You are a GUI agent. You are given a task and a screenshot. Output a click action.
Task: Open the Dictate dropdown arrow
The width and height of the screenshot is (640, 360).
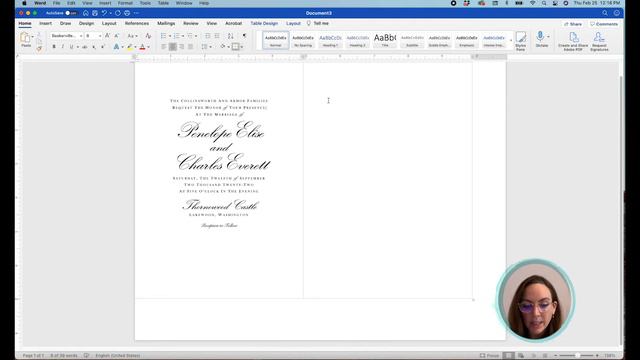point(548,37)
